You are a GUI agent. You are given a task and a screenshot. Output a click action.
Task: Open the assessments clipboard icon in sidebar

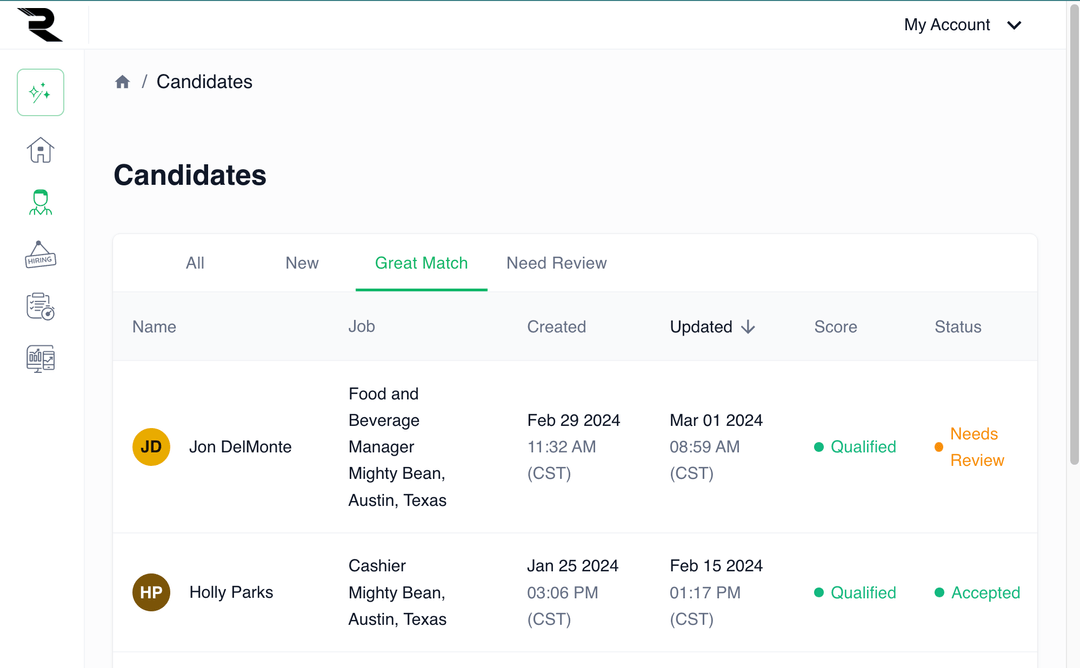(x=40, y=306)
